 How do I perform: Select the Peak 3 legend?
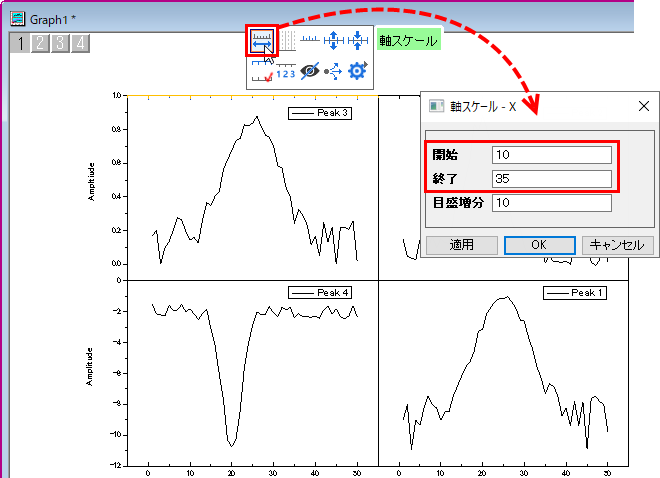pyautogui.click(x=320, y=113)
